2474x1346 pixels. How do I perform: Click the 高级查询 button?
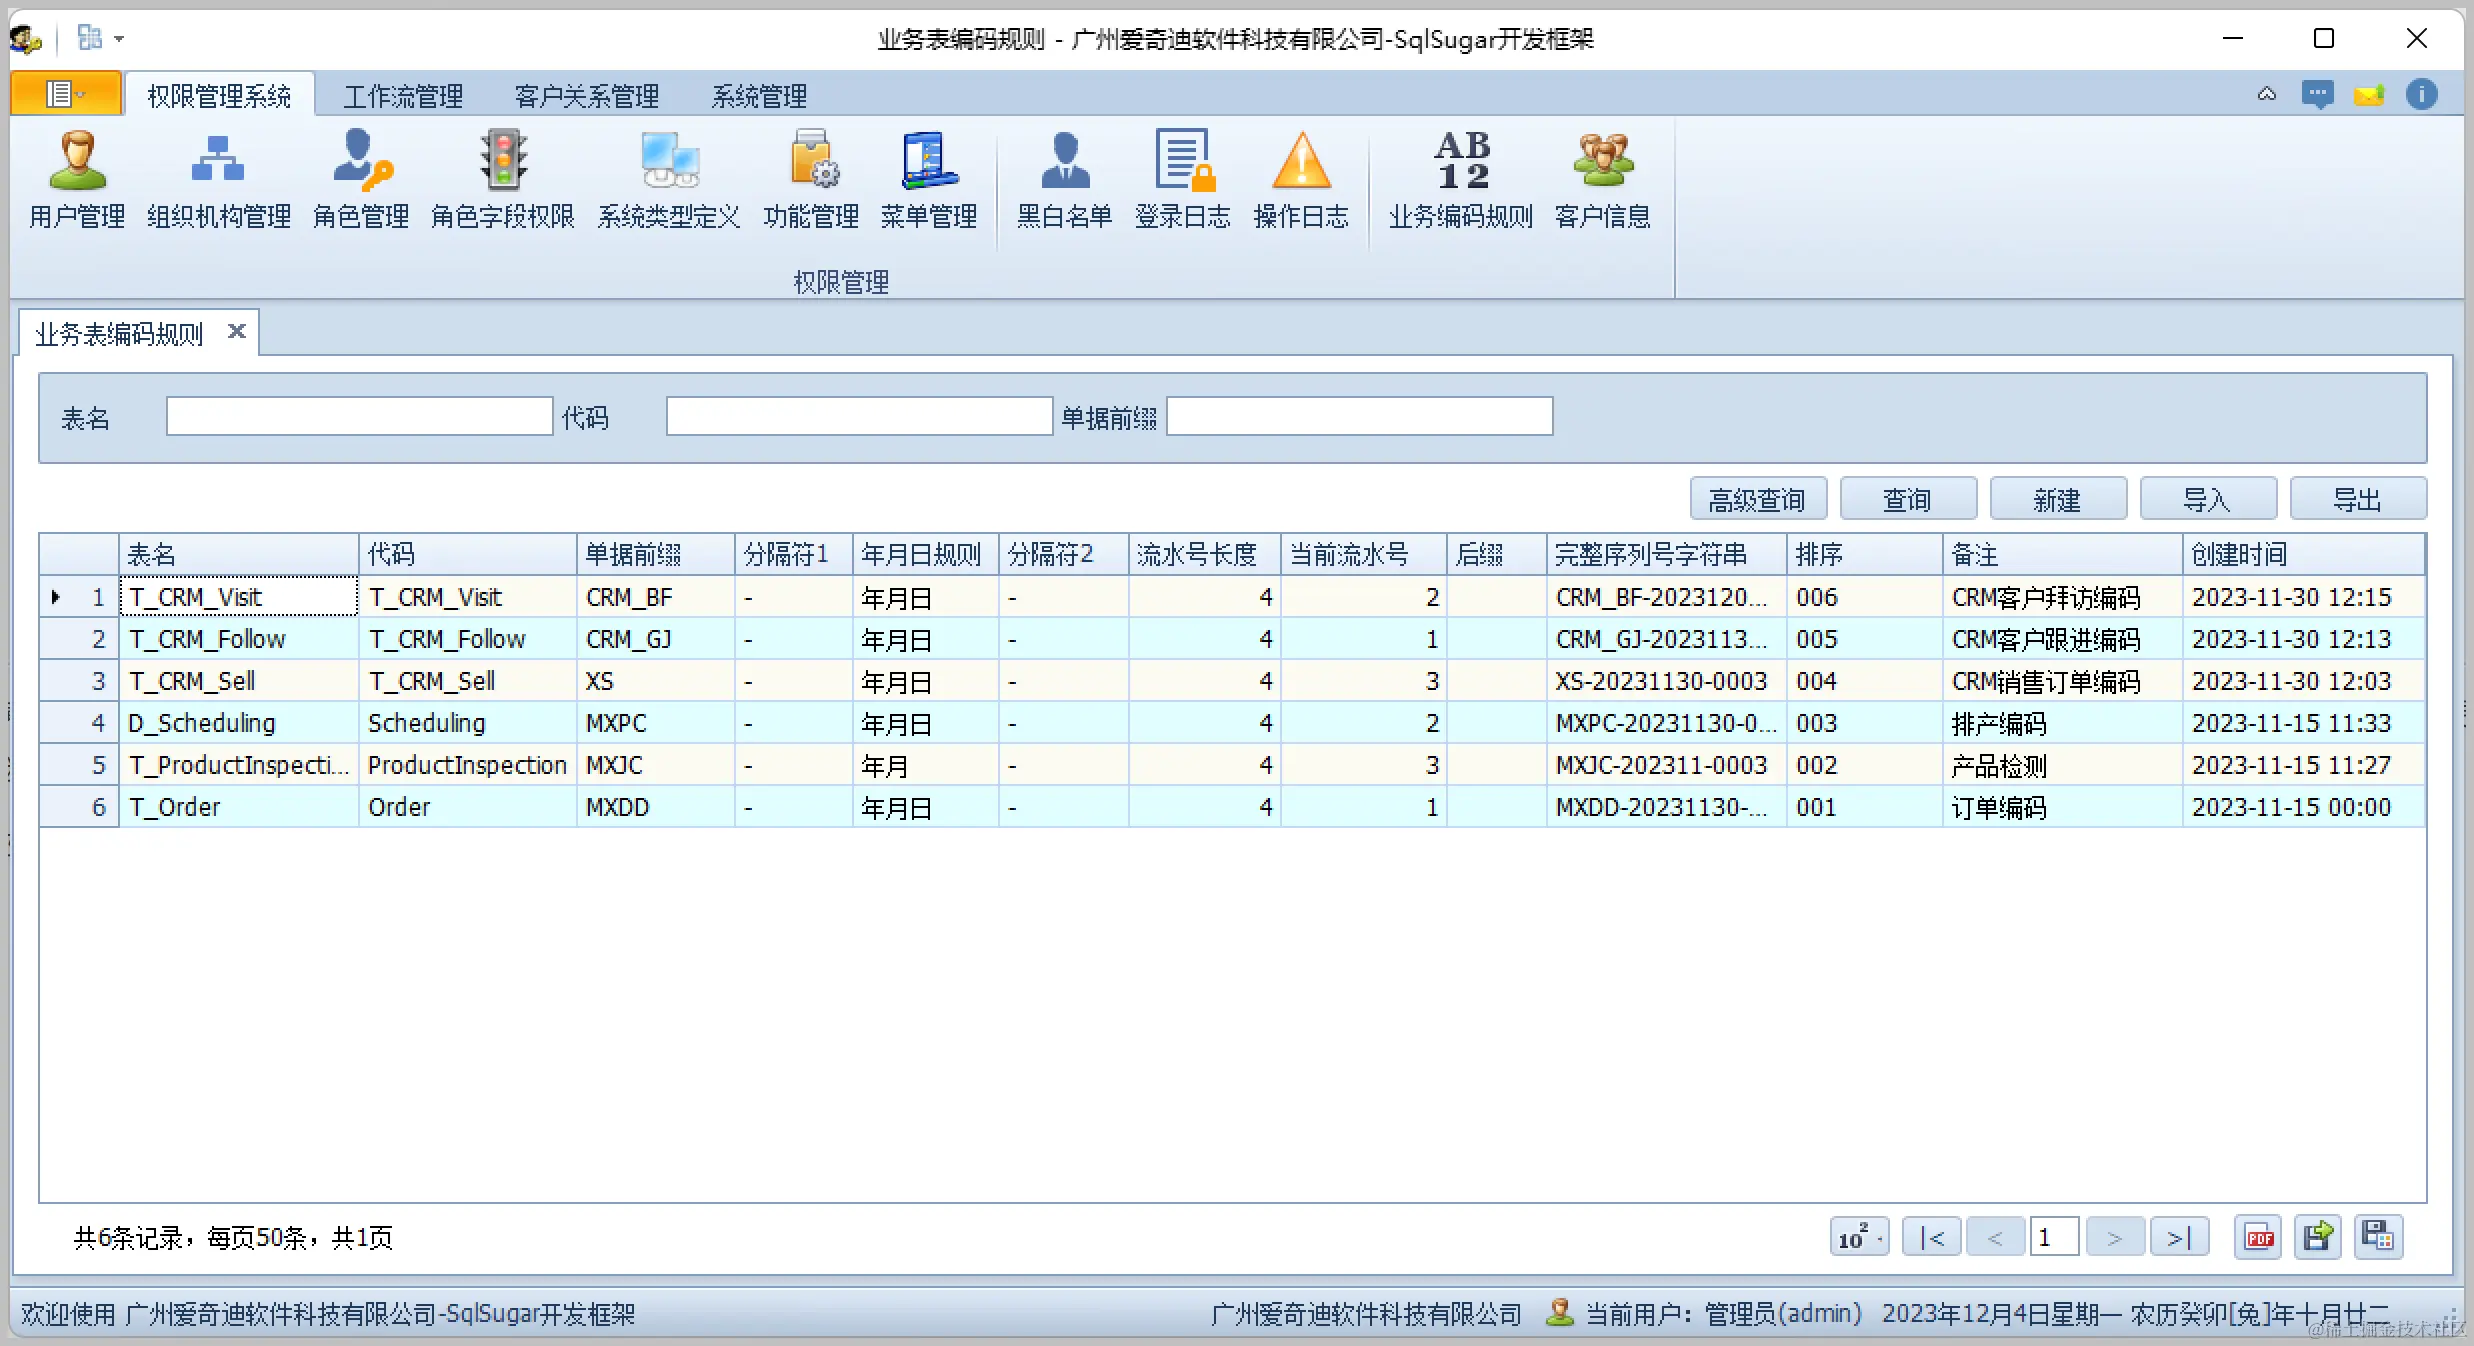pos(1757,499)
